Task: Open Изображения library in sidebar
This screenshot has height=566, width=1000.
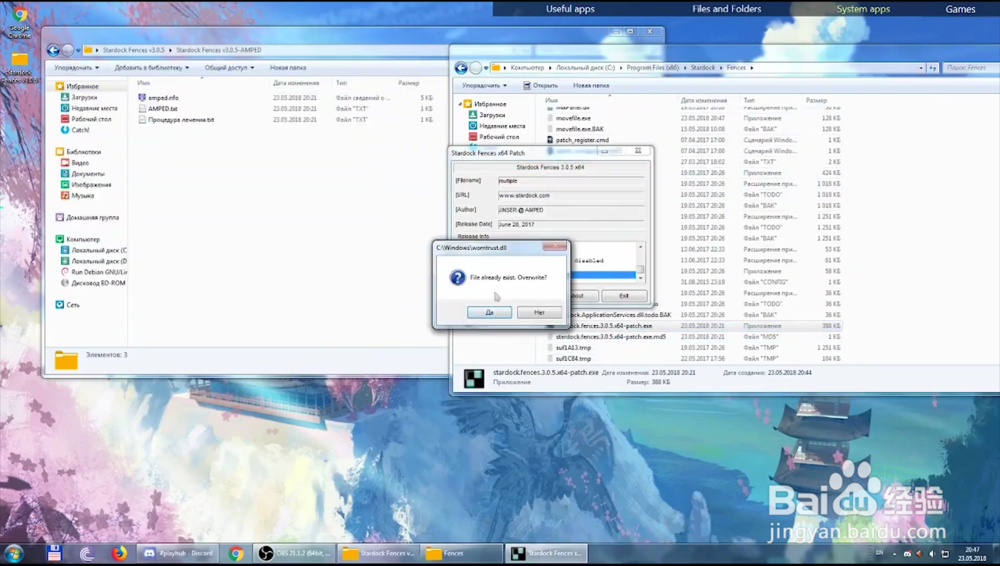Action: 91,184
